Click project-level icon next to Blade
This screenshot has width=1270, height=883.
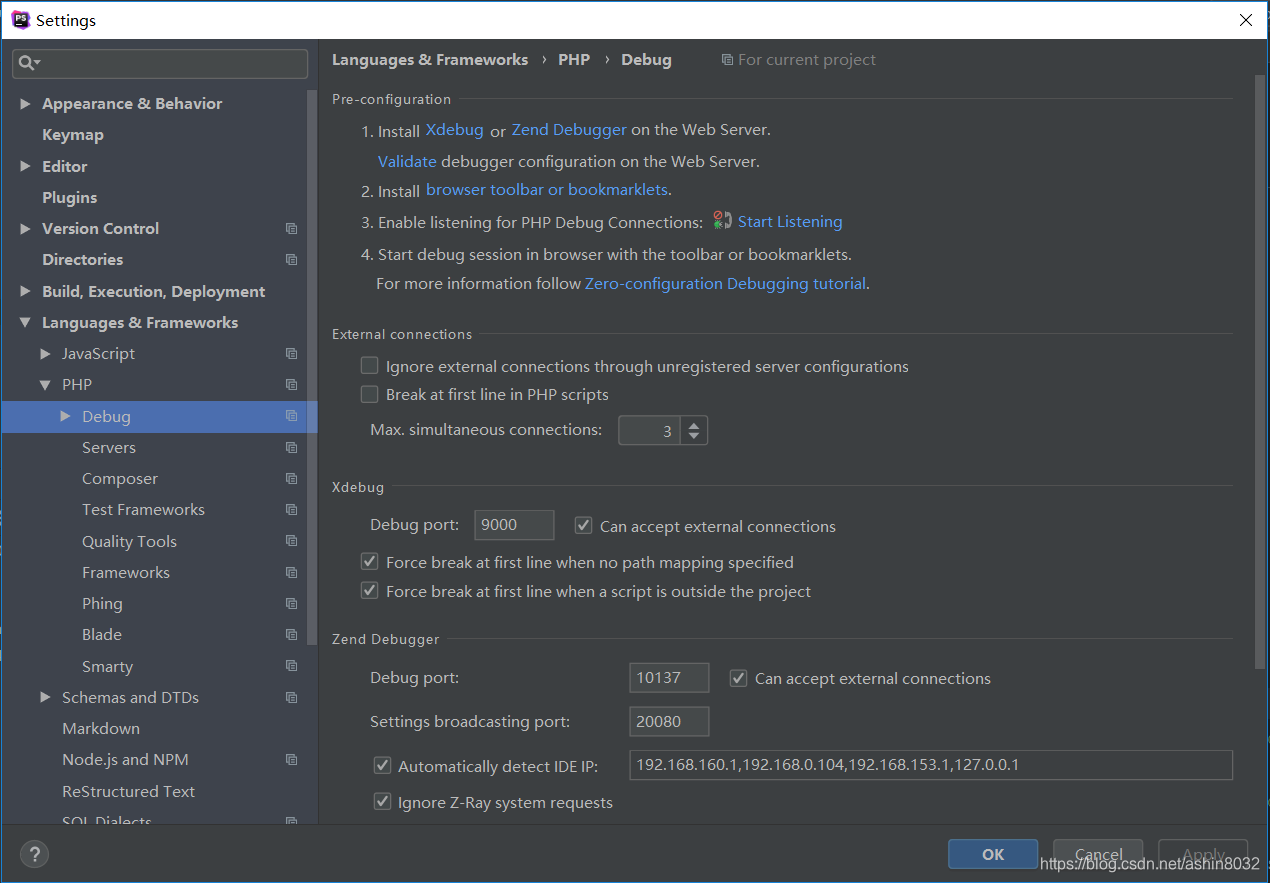point(291,635)
